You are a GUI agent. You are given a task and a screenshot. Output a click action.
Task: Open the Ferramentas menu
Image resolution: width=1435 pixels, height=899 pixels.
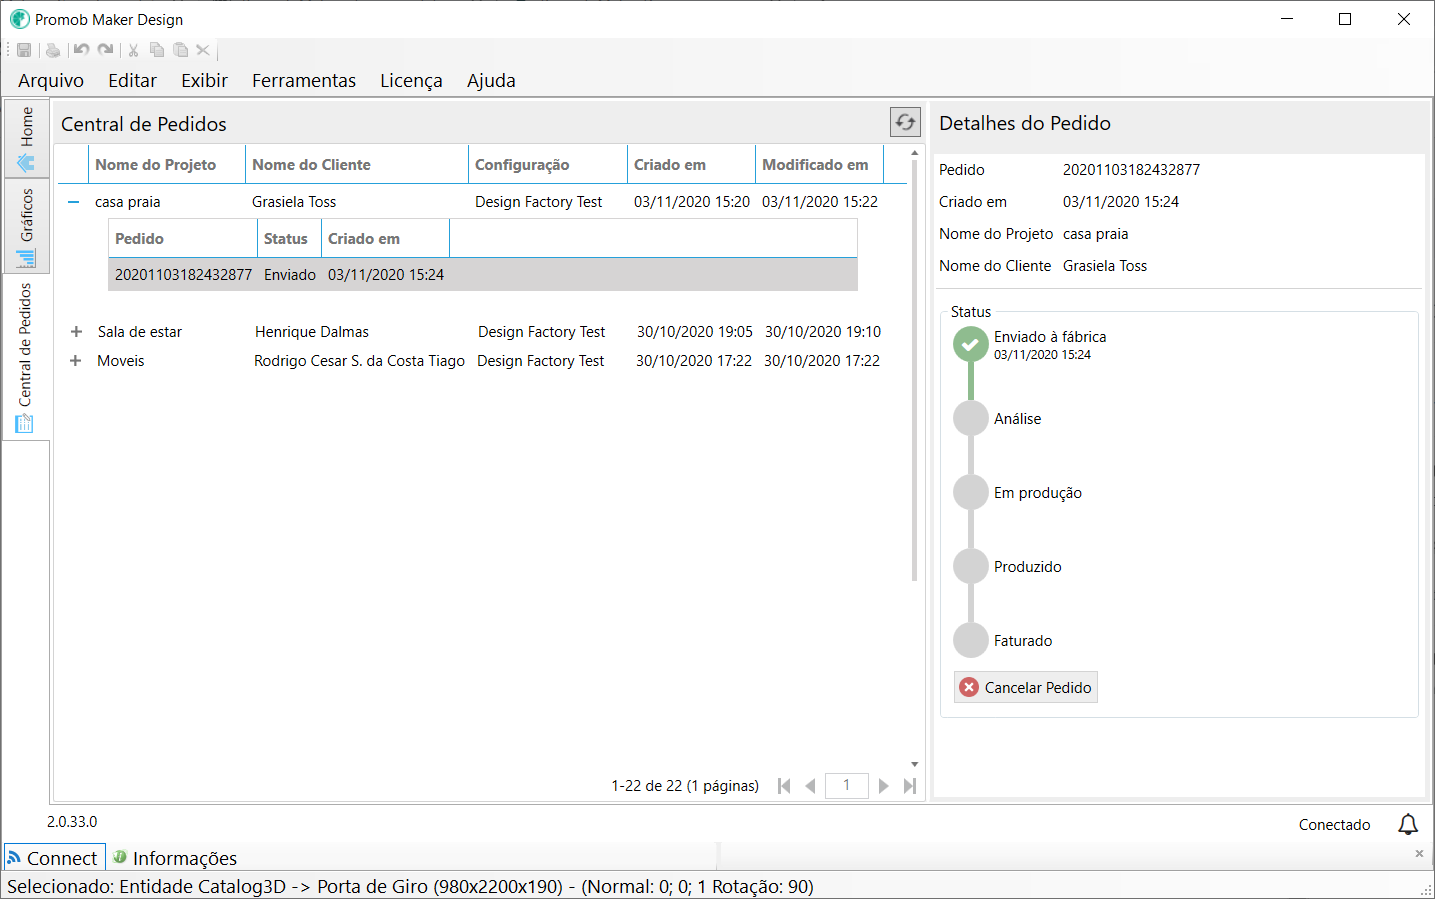point(304,80)
